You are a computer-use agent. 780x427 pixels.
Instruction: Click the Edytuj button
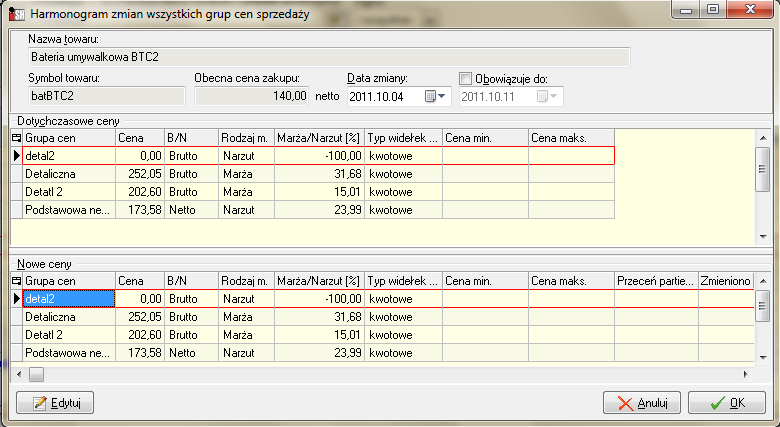click(55, 402)
